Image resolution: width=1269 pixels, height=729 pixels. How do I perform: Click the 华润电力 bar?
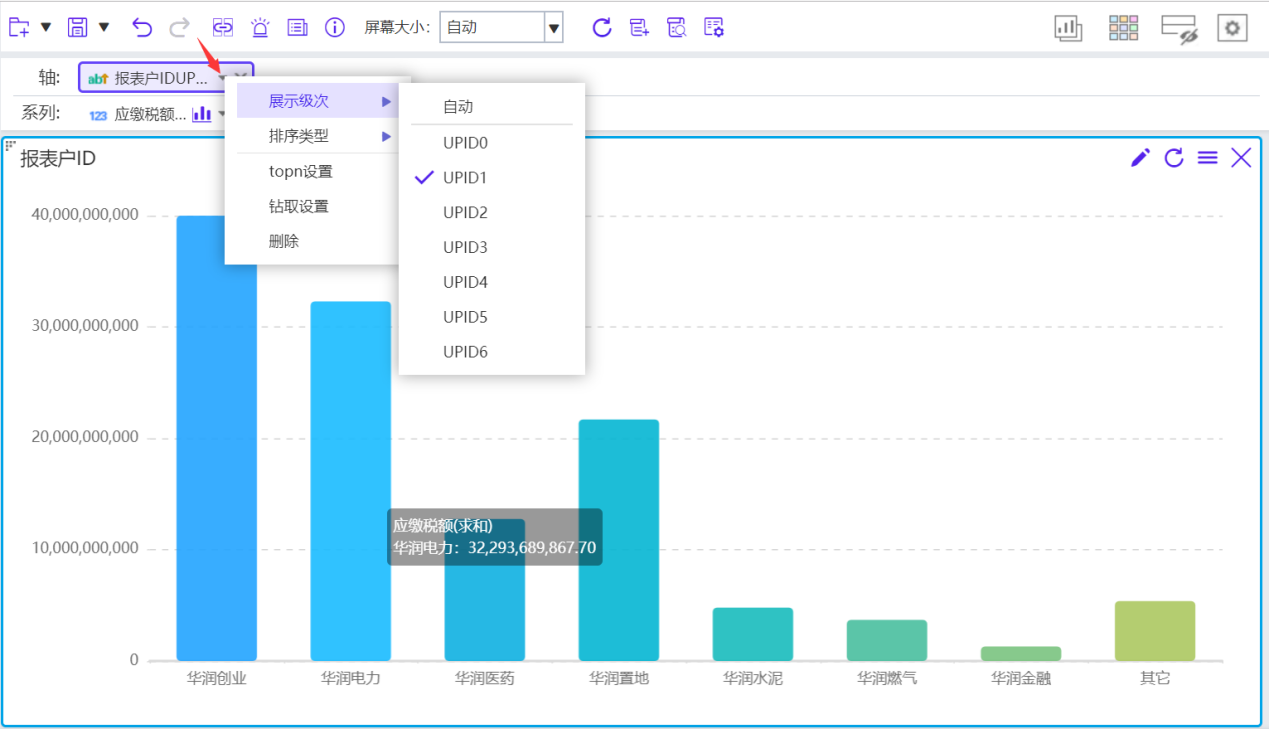pos(350,481)
